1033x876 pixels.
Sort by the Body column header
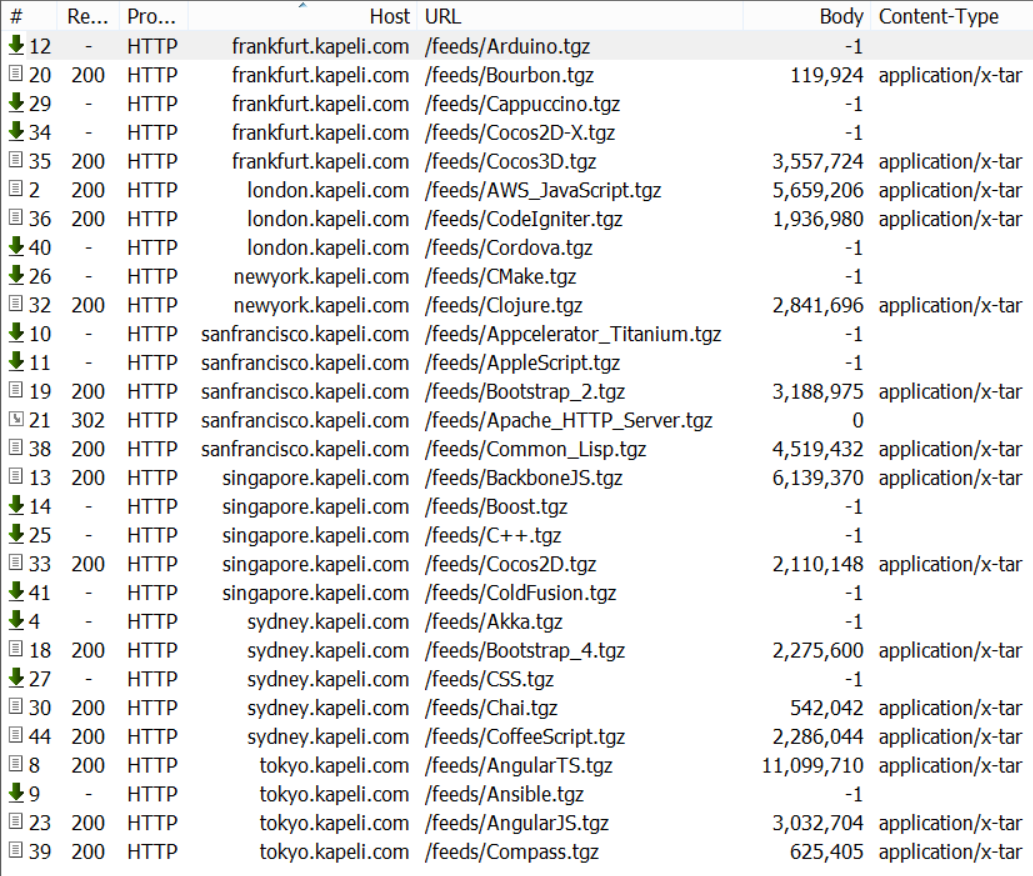(807, 16)
